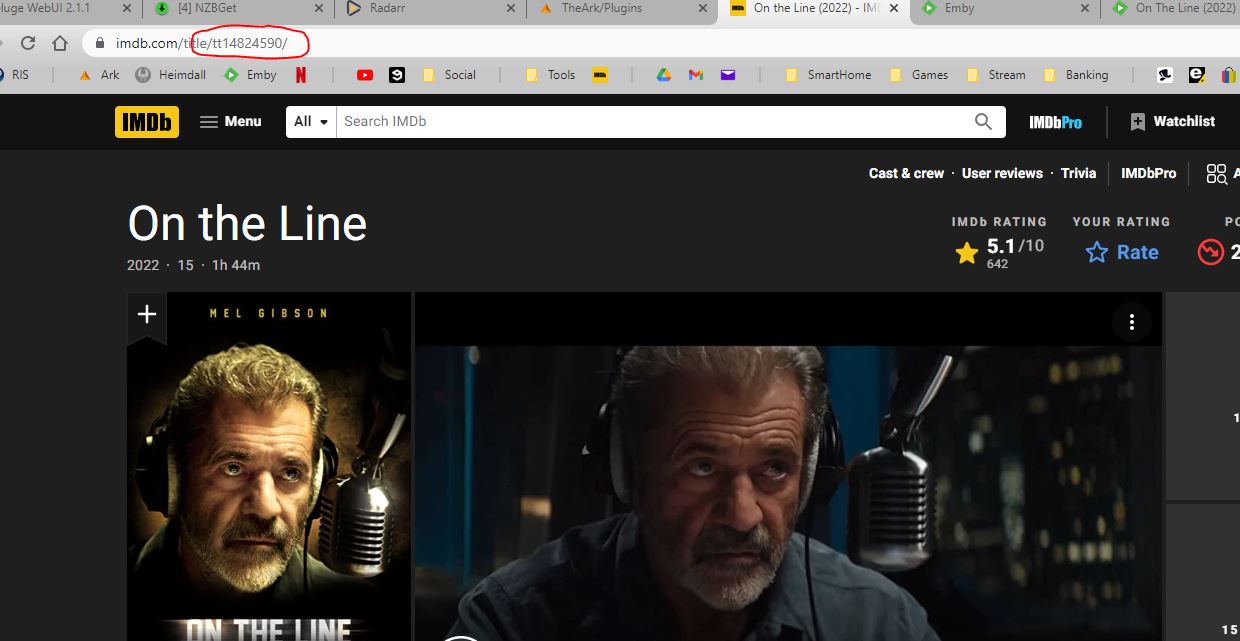Open the Netflix bookmark icon
Viewport: 1240px width, 641px height.
pos(300,75)
